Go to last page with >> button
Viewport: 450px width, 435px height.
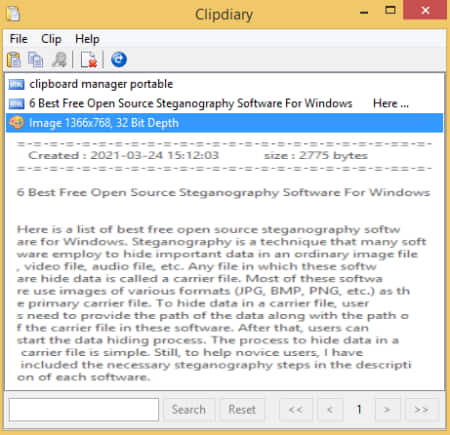[x=421, y=409]
